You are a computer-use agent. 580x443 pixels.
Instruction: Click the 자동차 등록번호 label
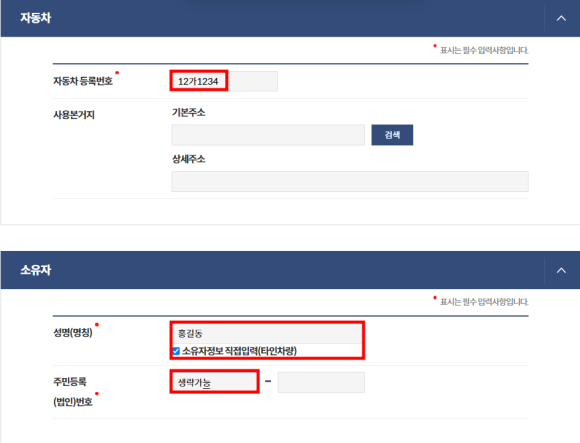[83, 81]
